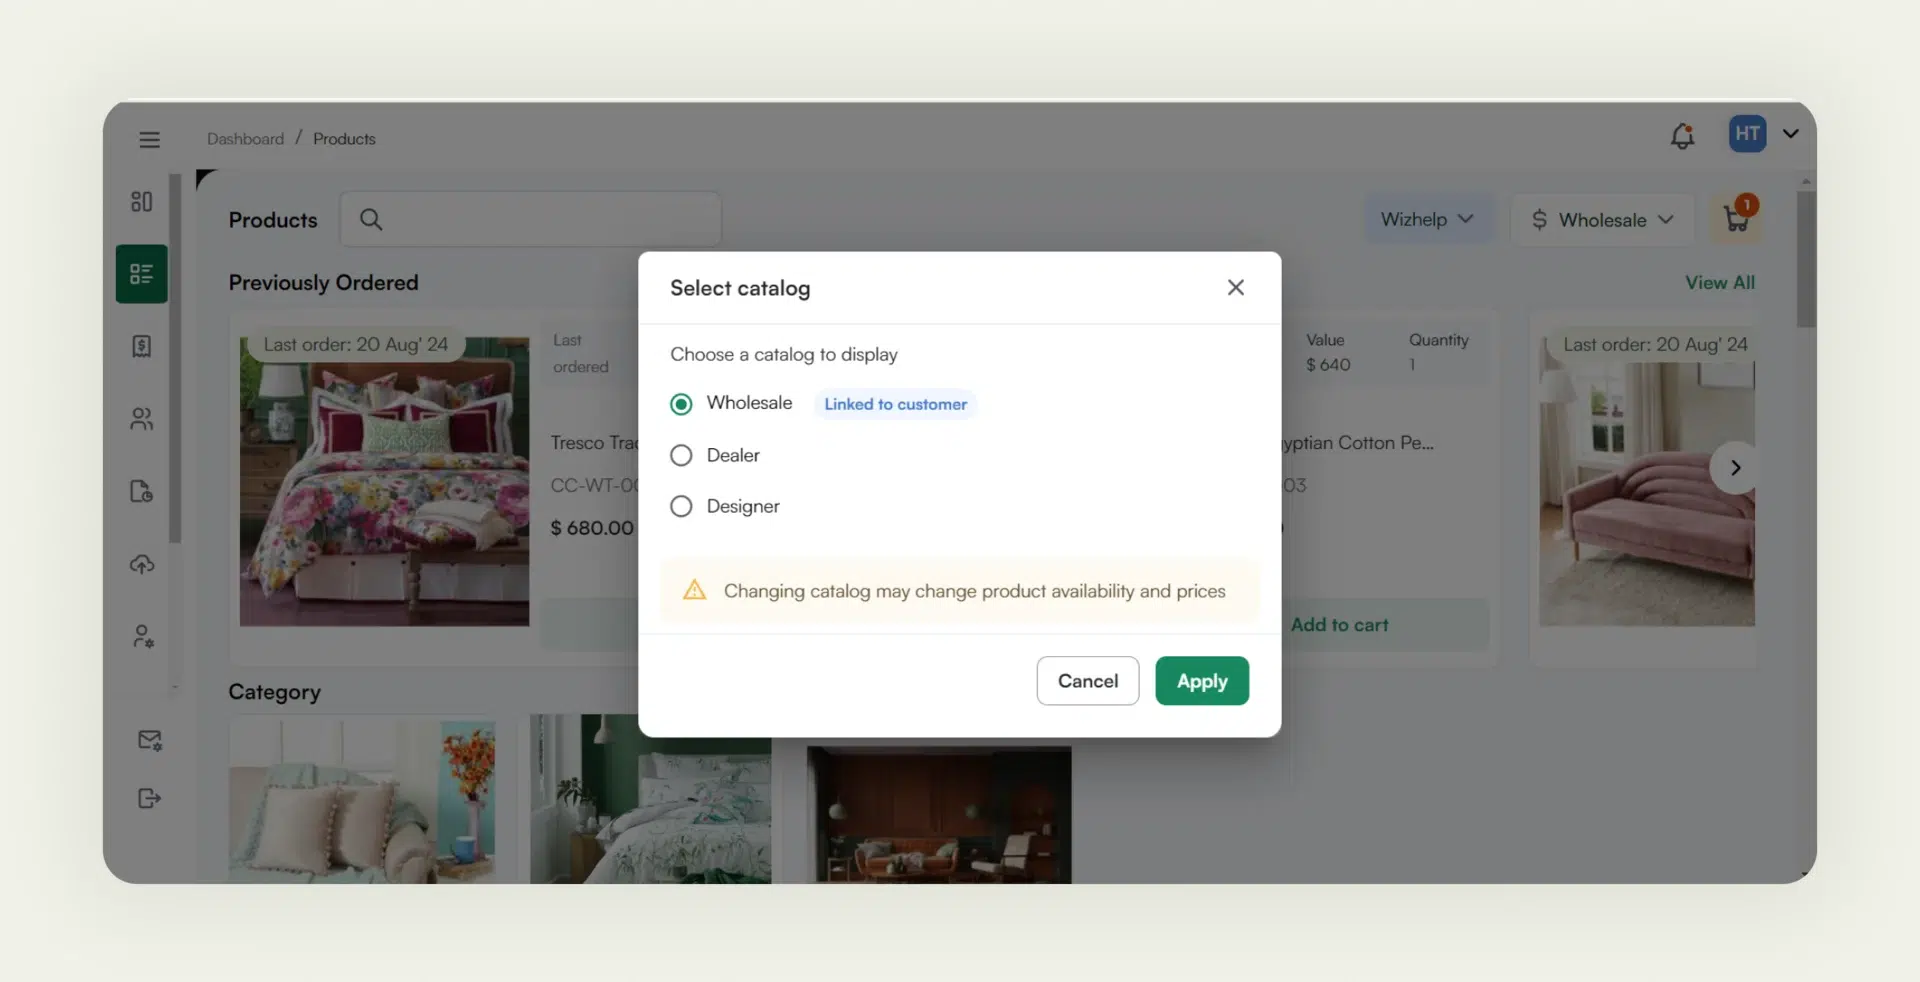Click the email settings icon in sidebar
The image size is (1920, 982).
pyautogui.click(x=148, y=740)
